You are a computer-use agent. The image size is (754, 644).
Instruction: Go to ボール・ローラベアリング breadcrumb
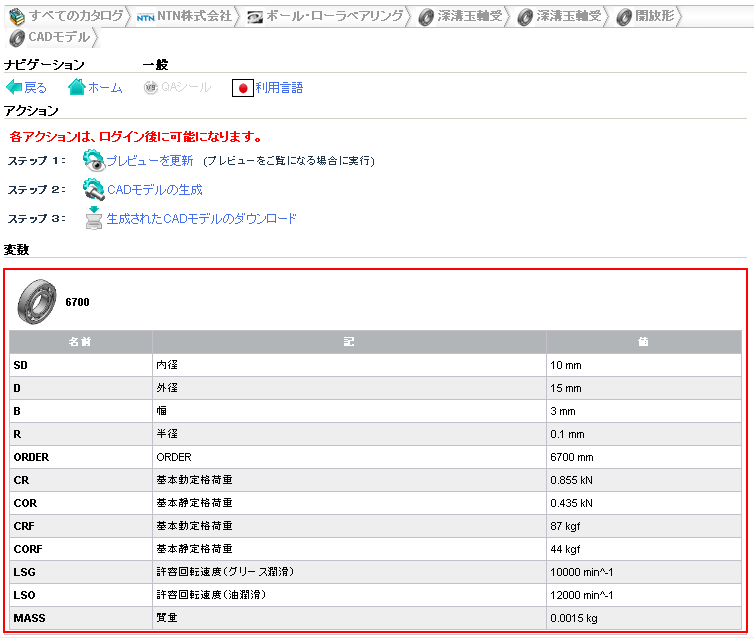tap(334, 16)
